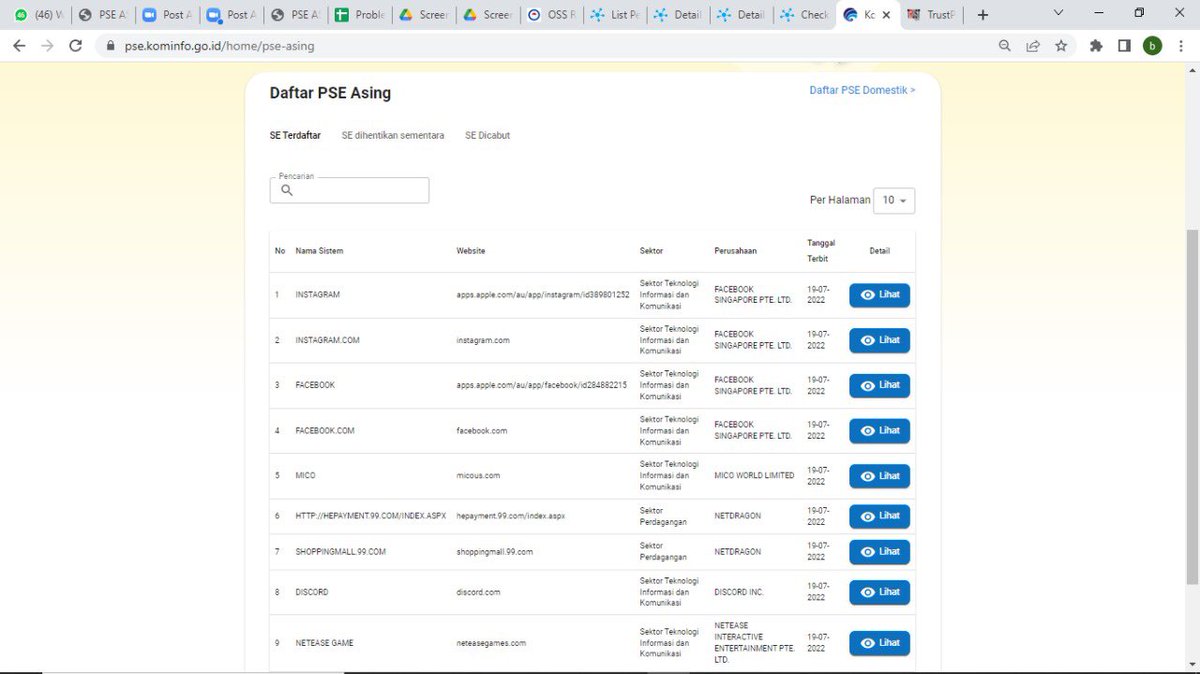The image size is (1200, 674).
Task: Click the browser forward arrow
Action: [x=46, y=46]
